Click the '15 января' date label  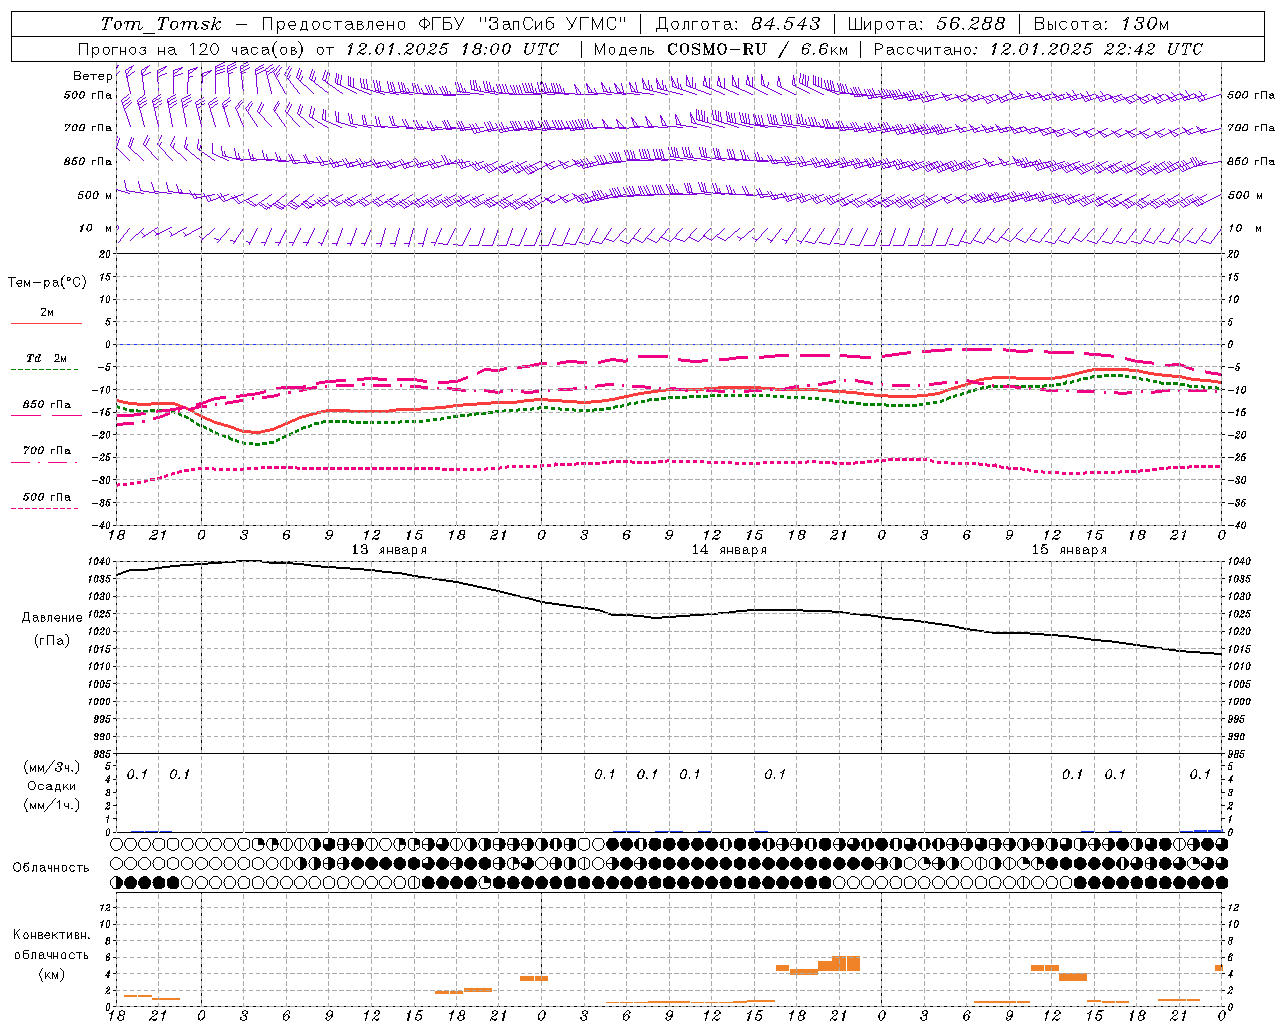[x=1069, y=550]
